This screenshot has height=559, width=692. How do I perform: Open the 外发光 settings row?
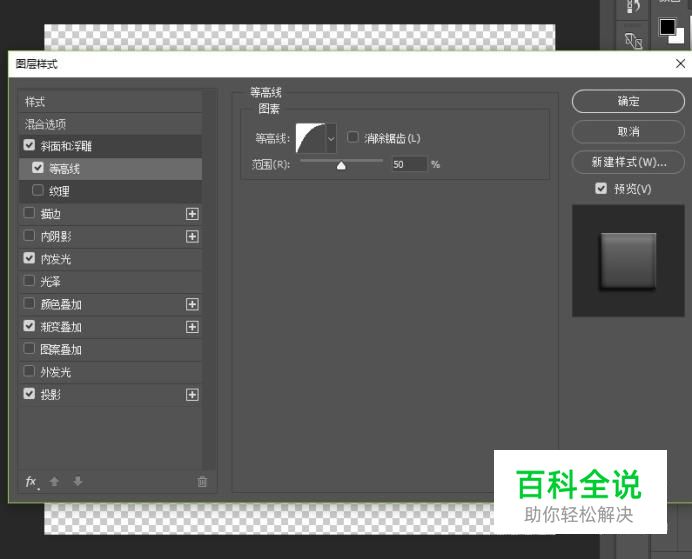pyautogui.click(x=110, y=372)
